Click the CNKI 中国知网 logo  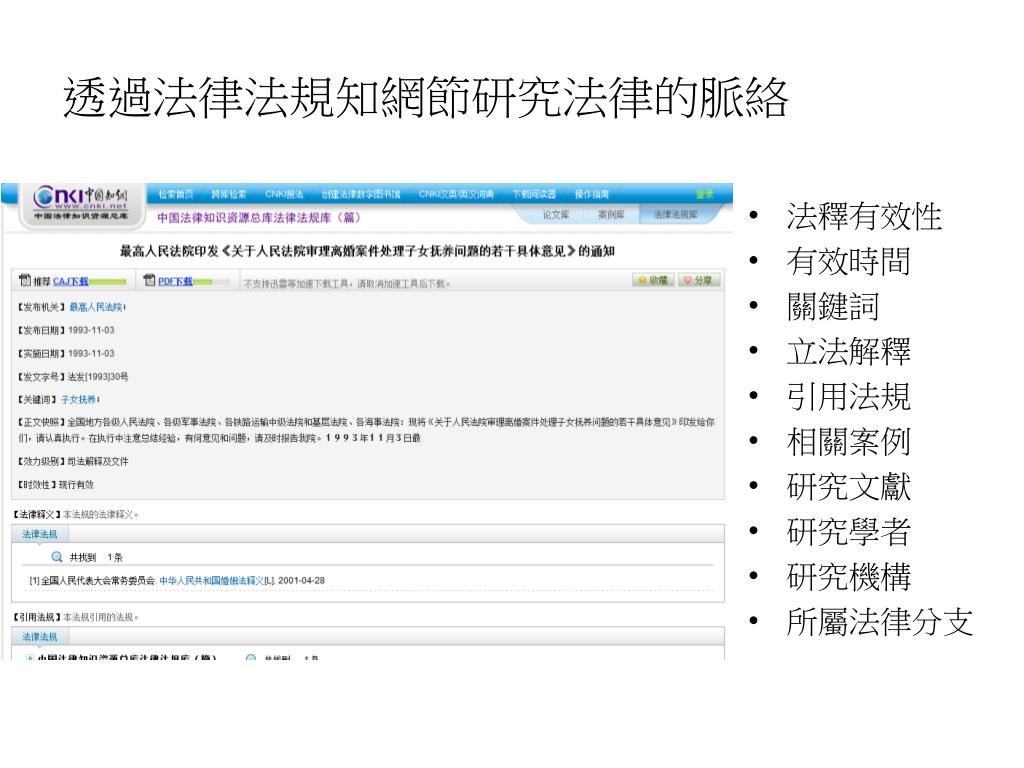(81, 204)
